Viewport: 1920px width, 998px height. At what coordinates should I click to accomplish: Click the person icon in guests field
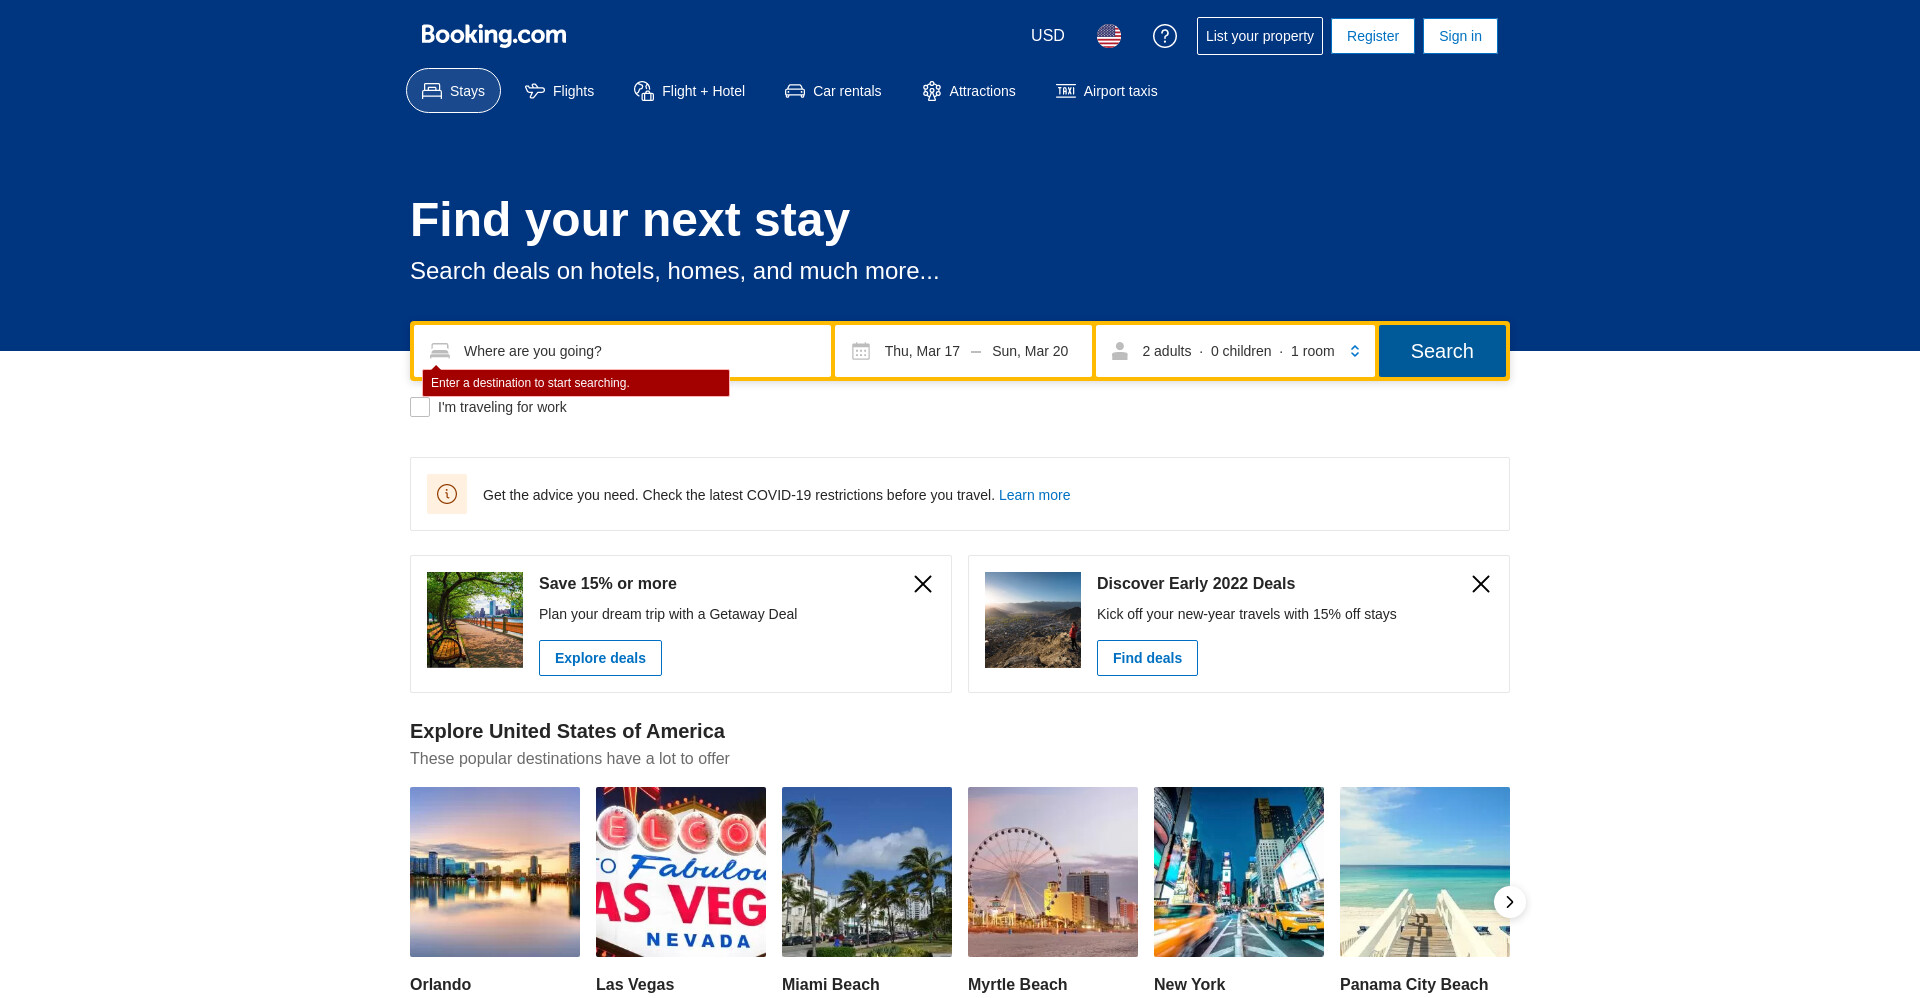1120,351
